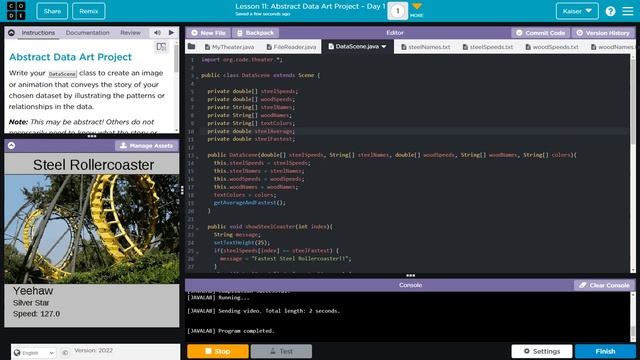Screen dimensions: 640x360
Task: Open the MyTheater.java tab
Action: (x=229, y=47)
